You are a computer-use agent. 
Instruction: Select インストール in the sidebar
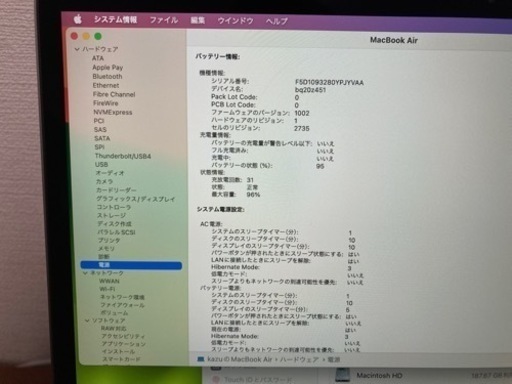(119, 352)
